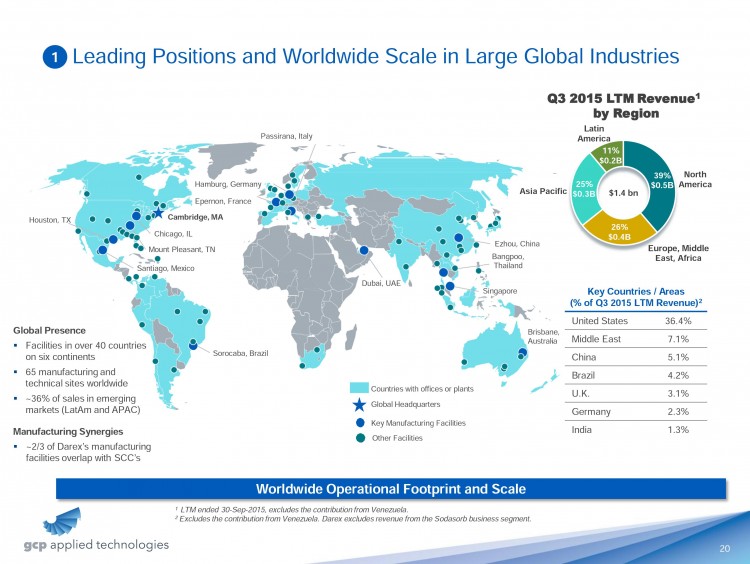The image size is (750, 564).
Task: Click the Global Headquarters star in legend
Action: click(x=358, y=405)
